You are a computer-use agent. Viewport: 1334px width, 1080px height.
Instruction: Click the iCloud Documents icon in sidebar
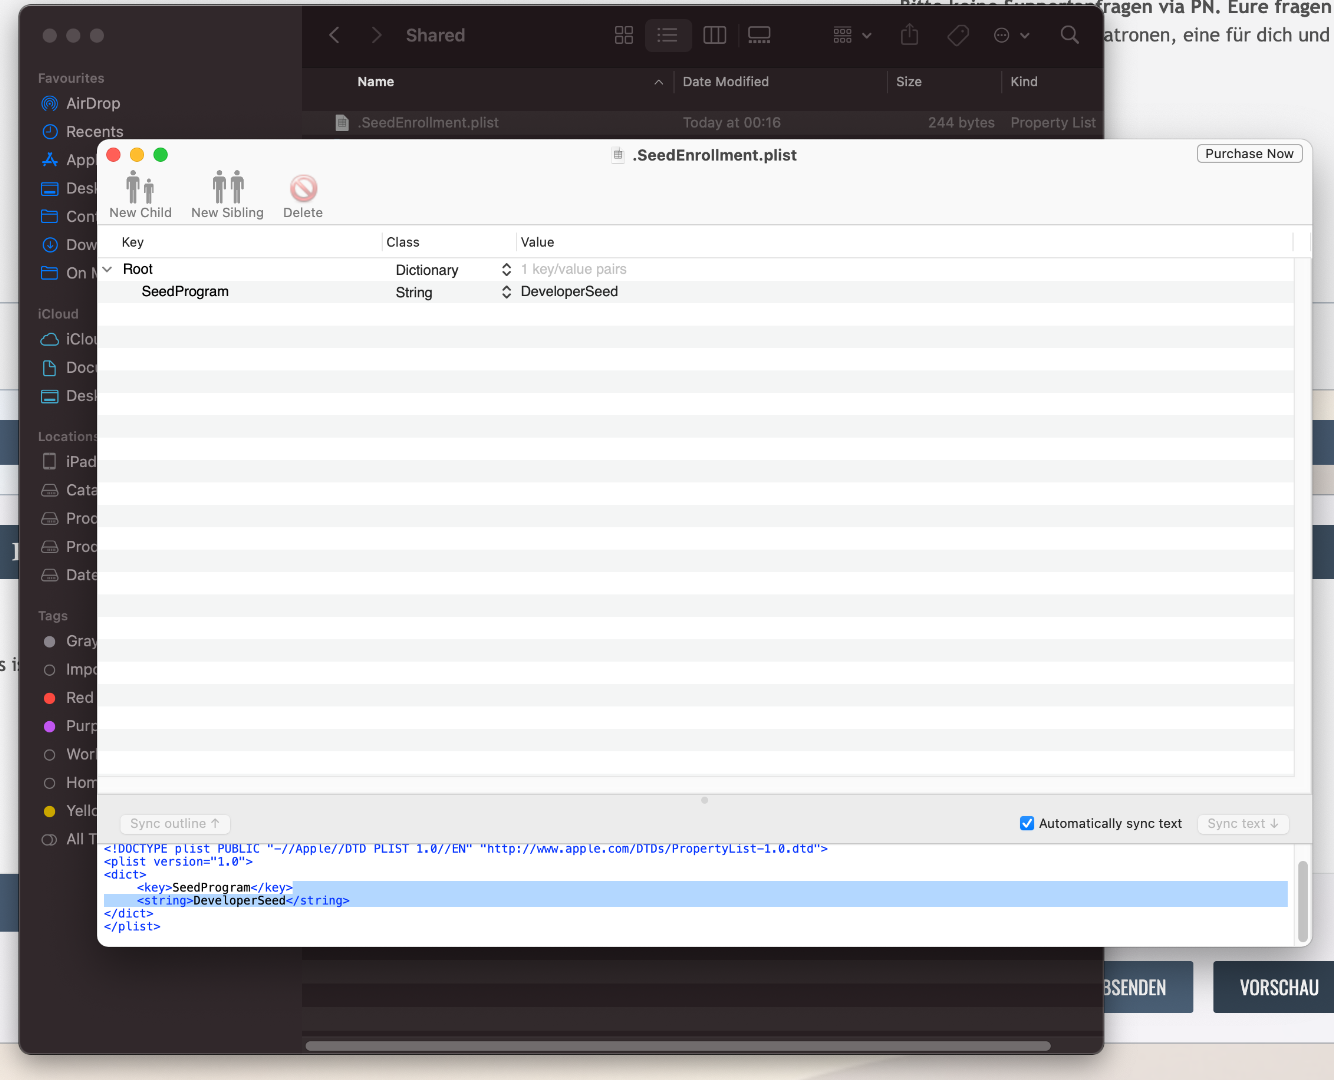pyautogui.click(x=50, y=368)
